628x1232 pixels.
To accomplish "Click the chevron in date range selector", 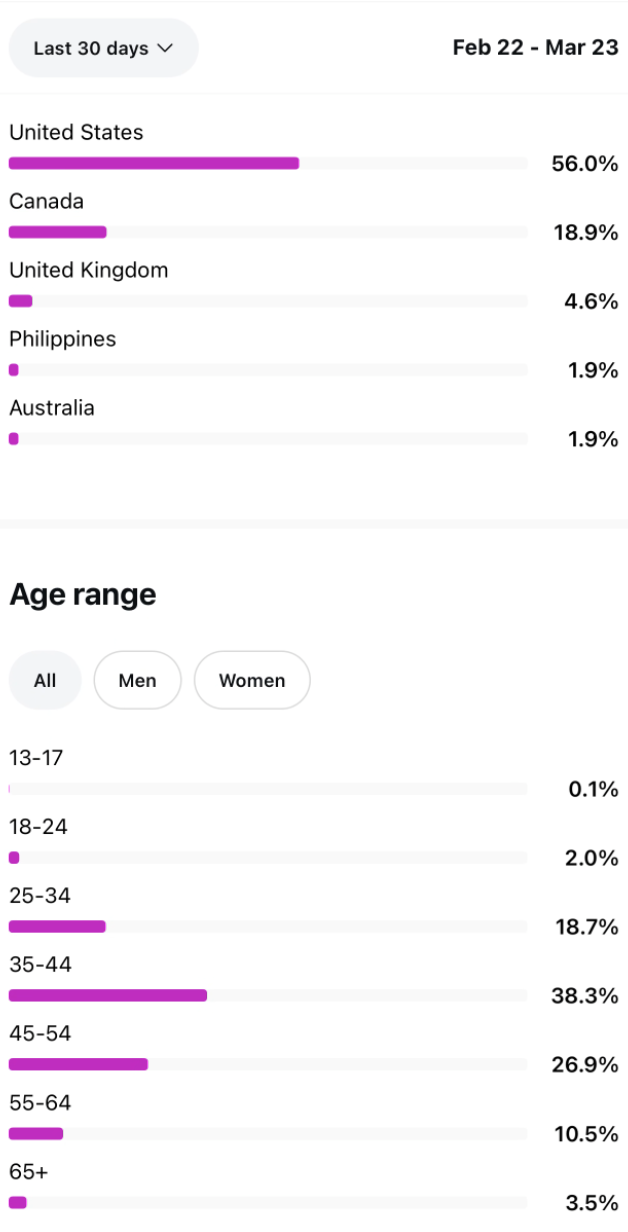I will (165, 48).
